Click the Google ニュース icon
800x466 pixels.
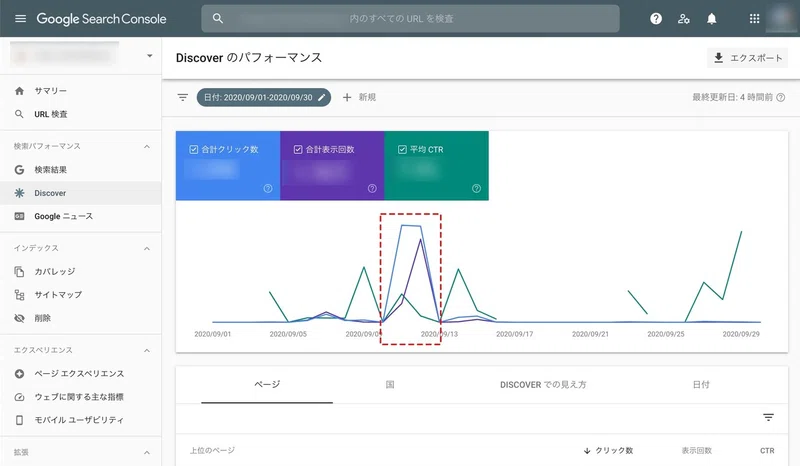tap(19, 216)
